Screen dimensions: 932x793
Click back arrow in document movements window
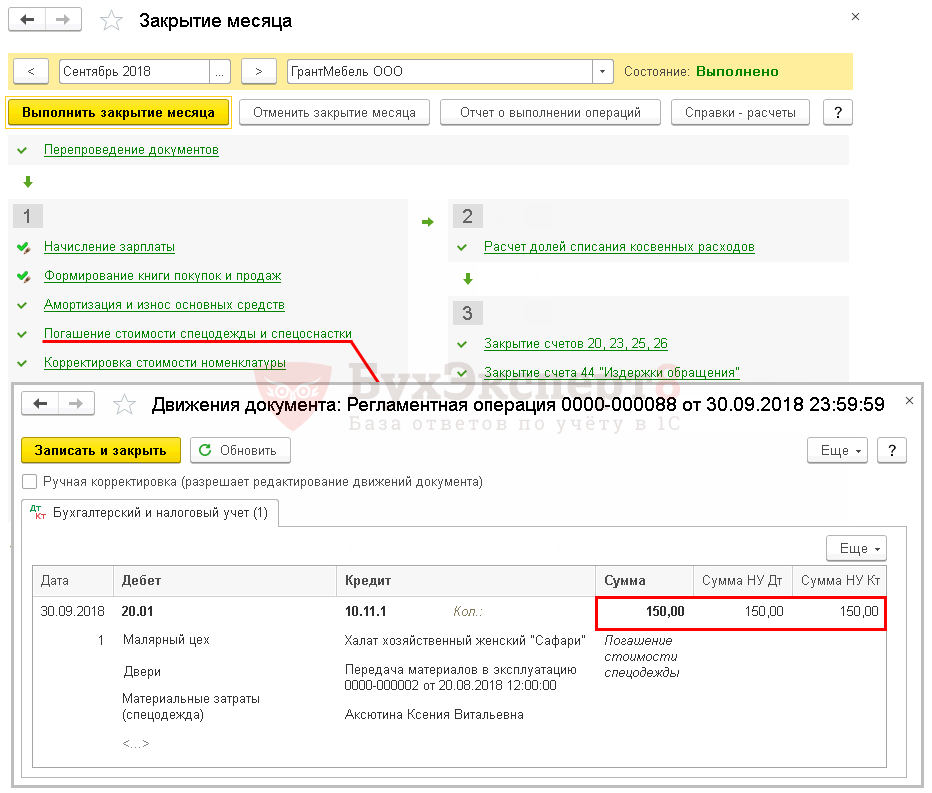click(x=41, y=403)
